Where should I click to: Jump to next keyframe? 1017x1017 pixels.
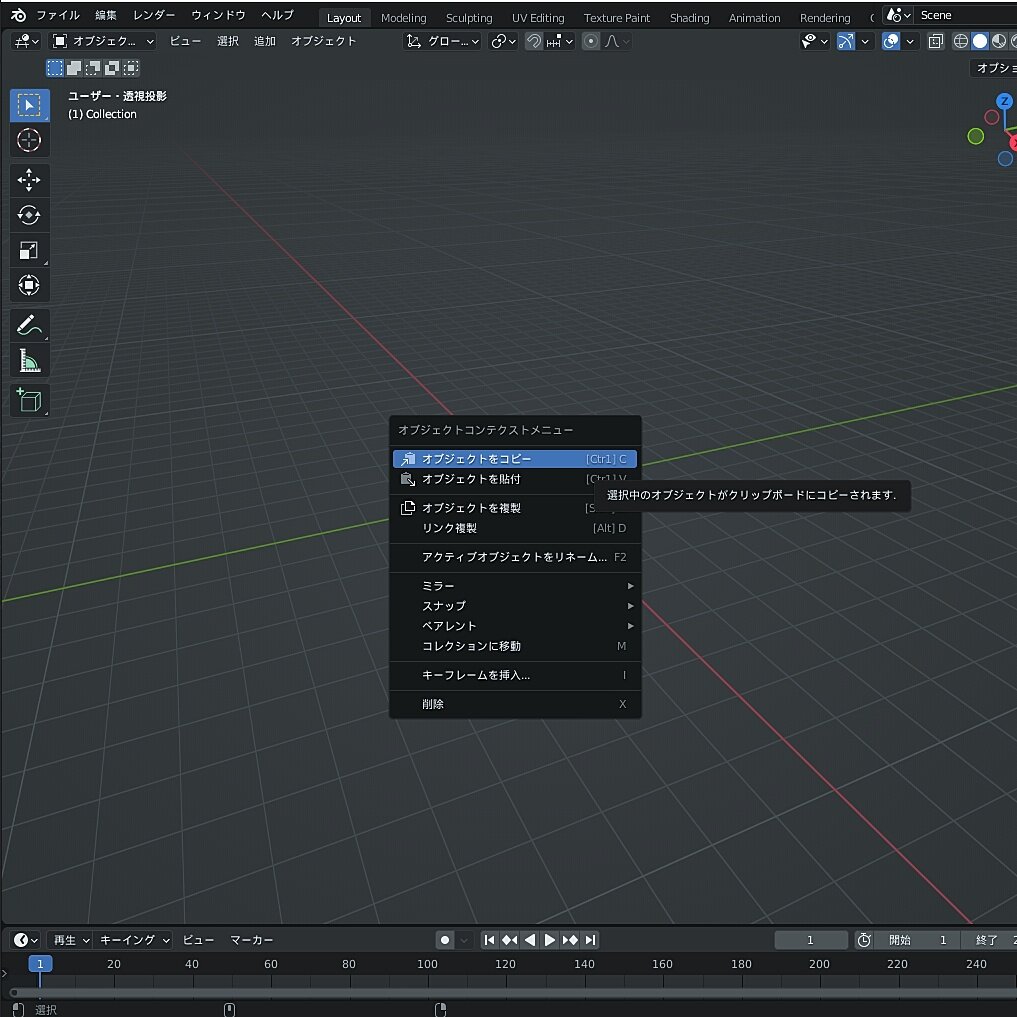click(x=570, y=940)
